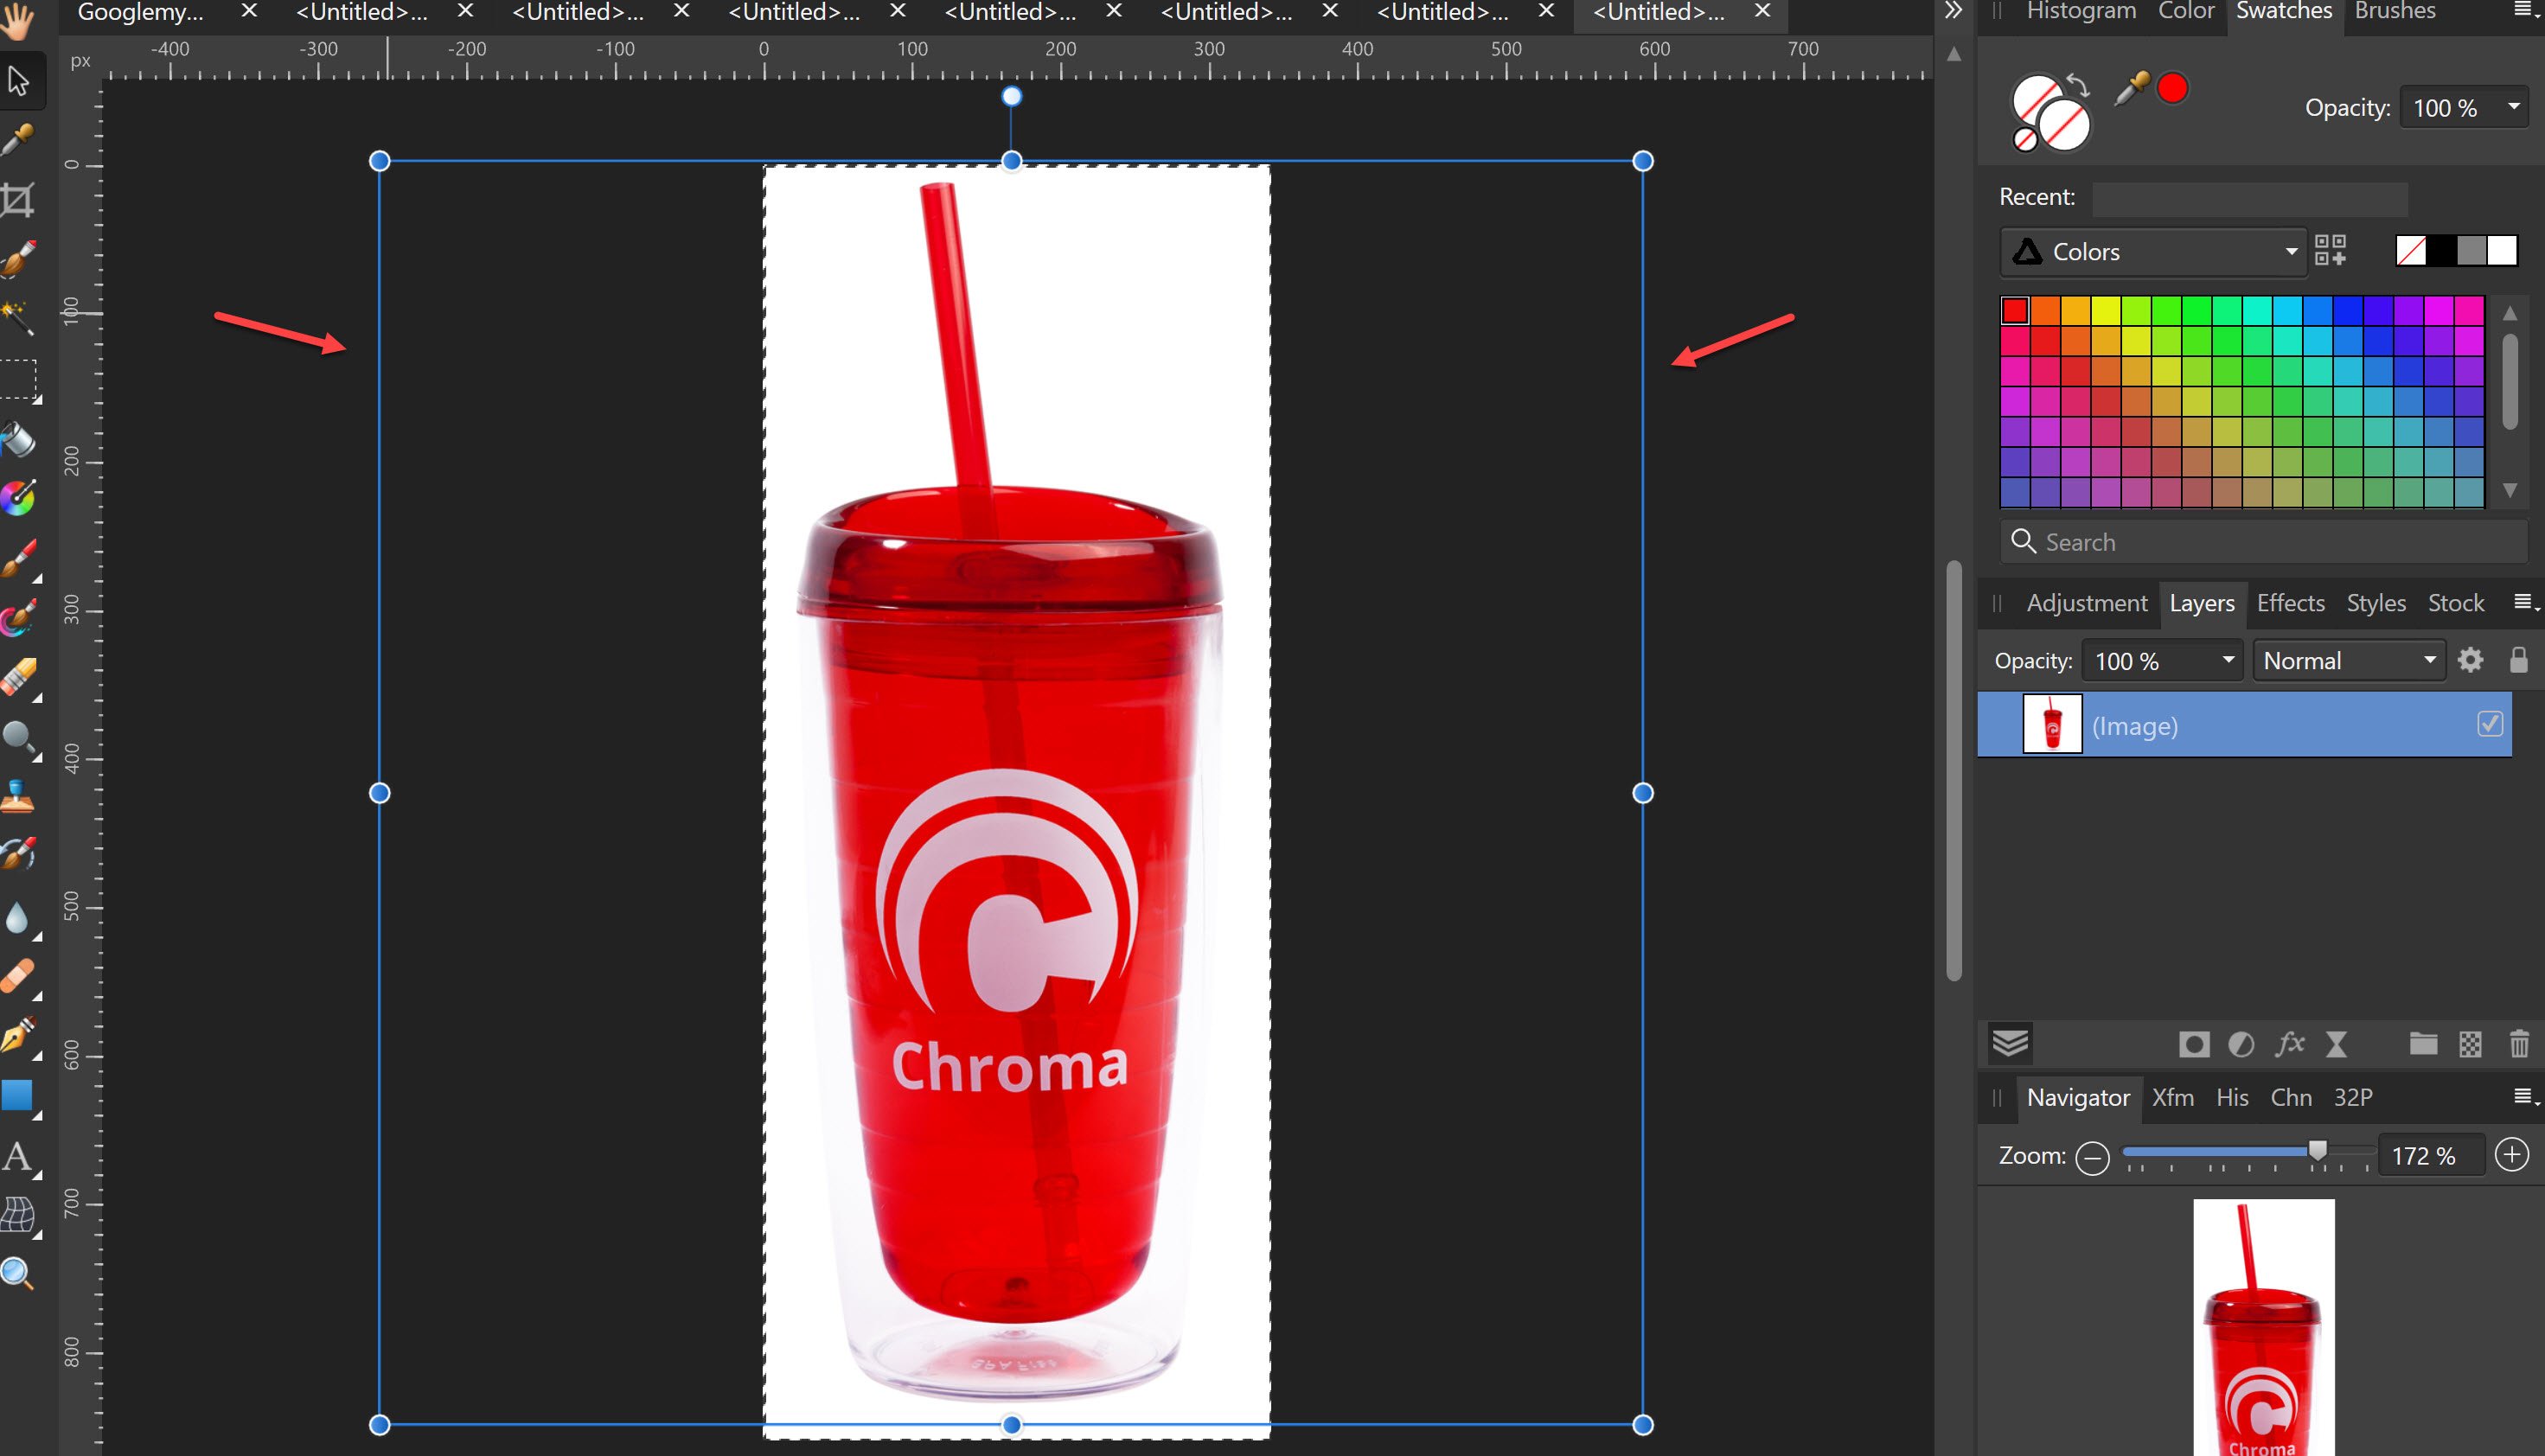Open the Colors palette dropdown
The height and width of the screenshot is (1456, 2545).
tap(2152, 252)
